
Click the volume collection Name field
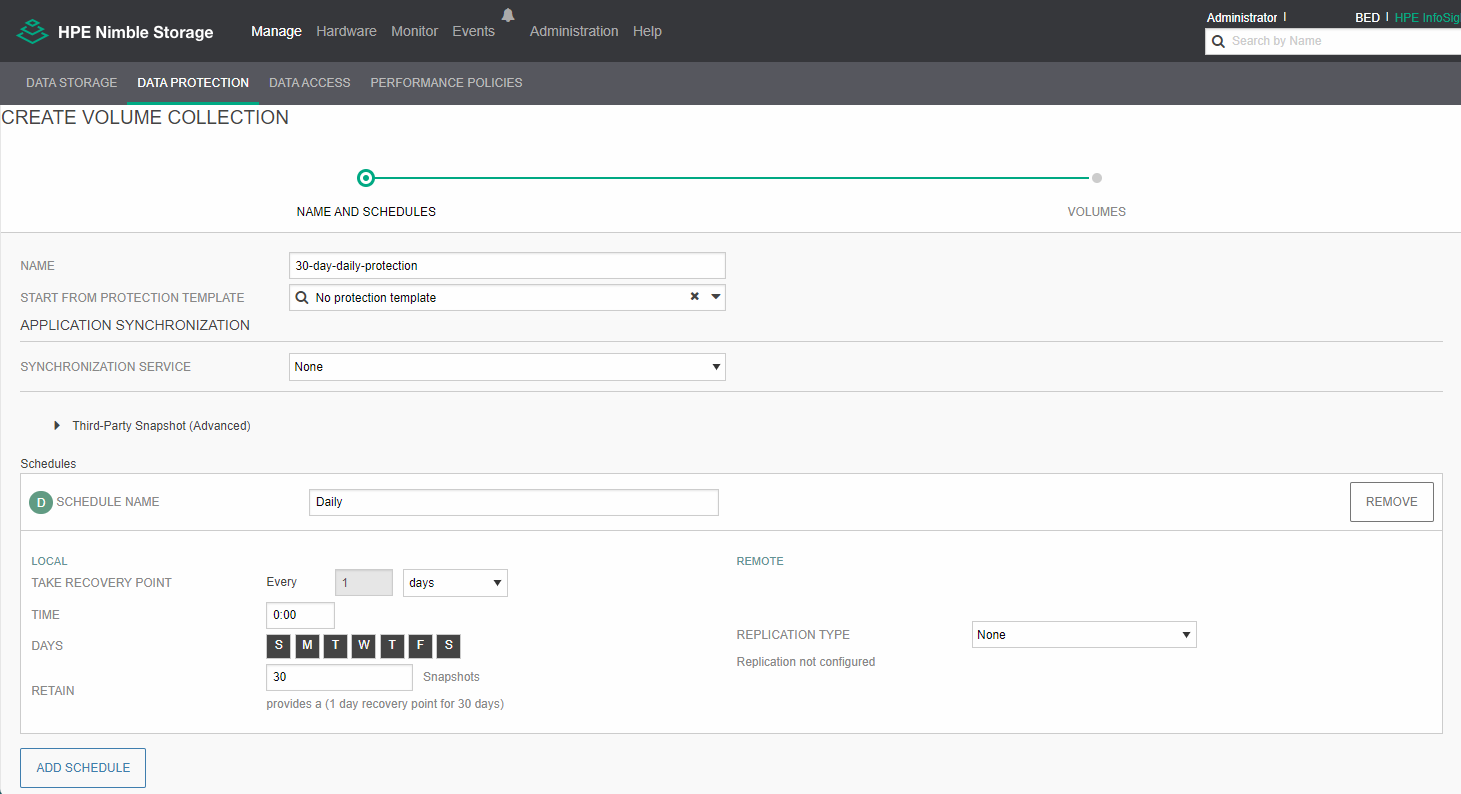pyautogui.click(x=507, y=266)
